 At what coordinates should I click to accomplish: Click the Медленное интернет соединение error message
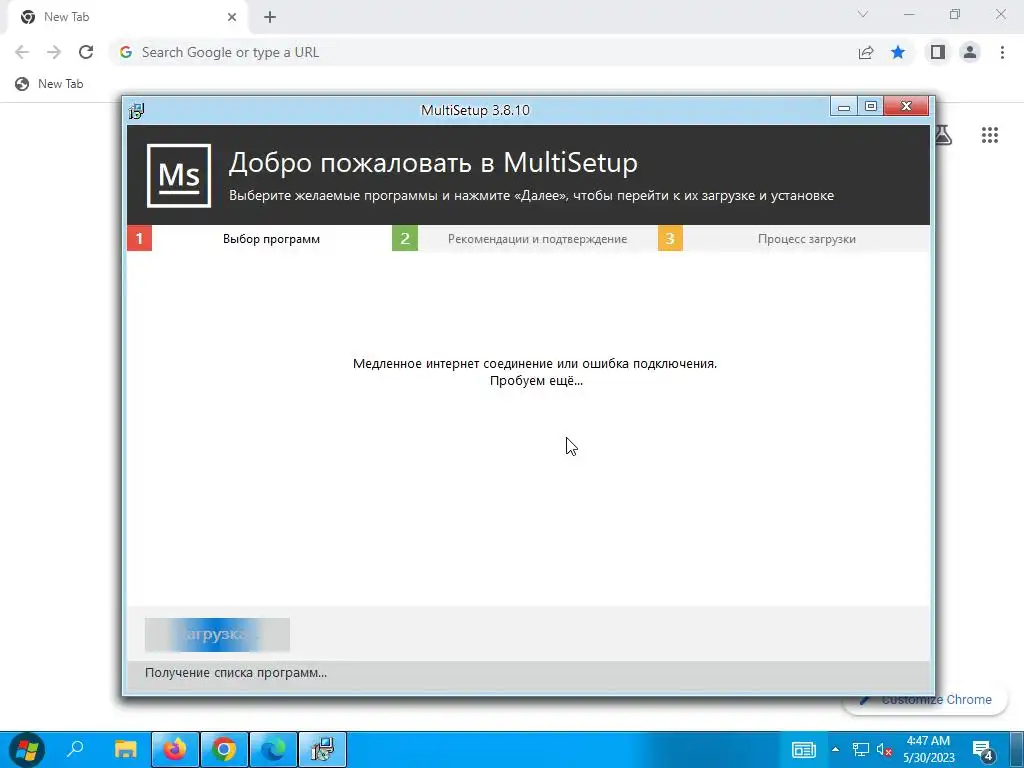coord(535,364)
